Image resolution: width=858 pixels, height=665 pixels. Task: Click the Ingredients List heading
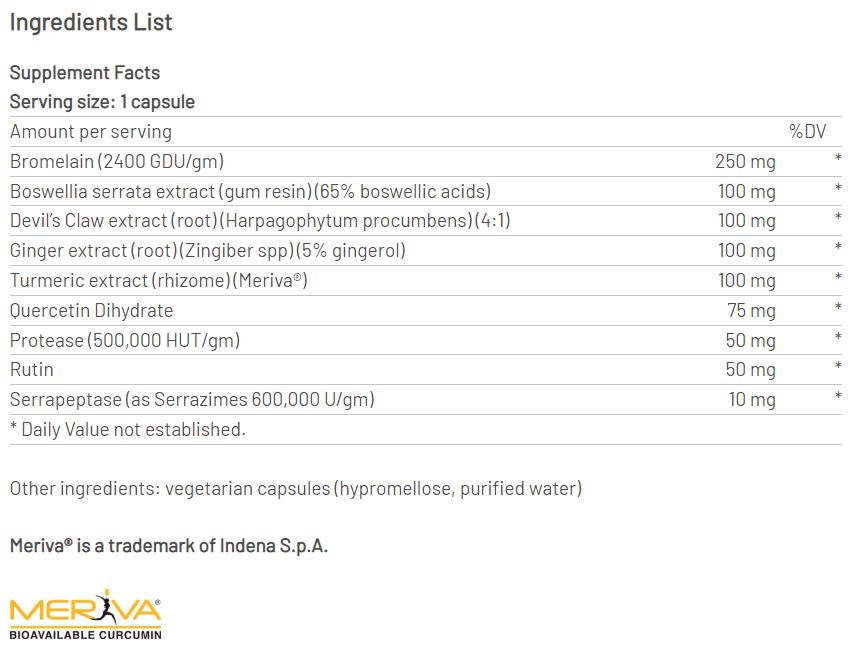pyautogui.click(x=91, y=22)
